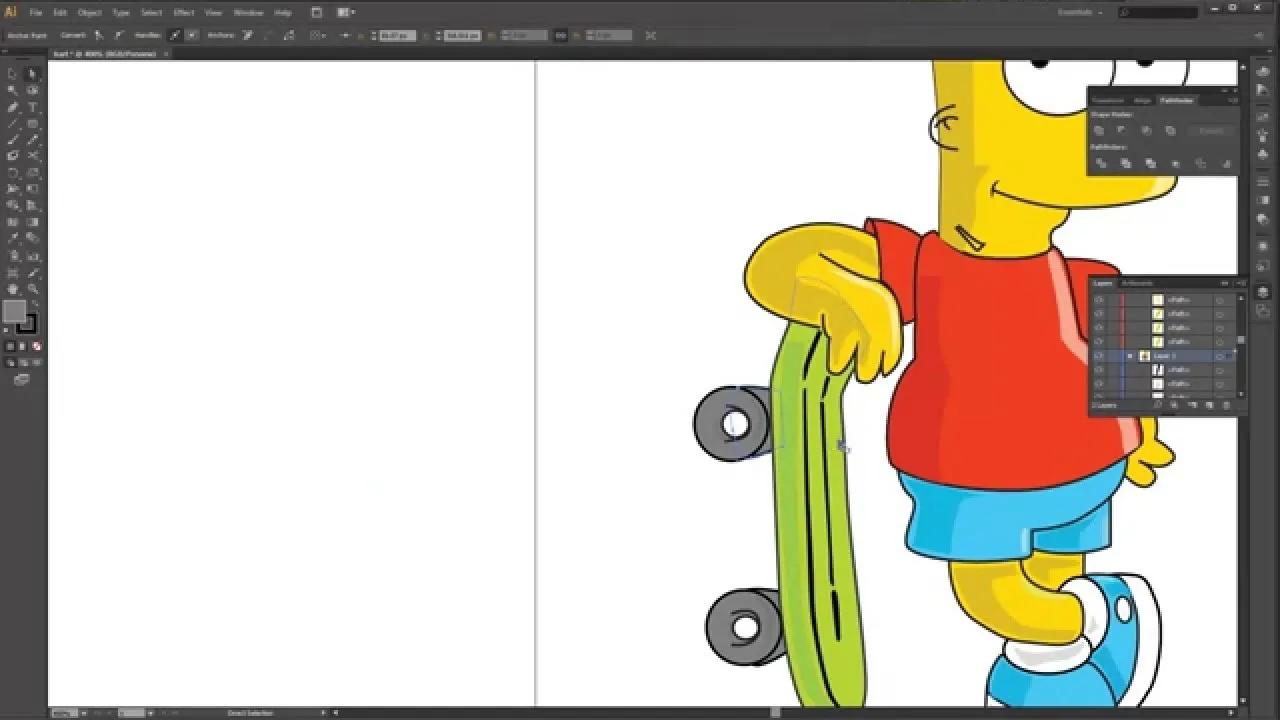The width and height of the screenshot is (1280, 720).
Task: Click the Layers panel vertical scrollbar thumb
Action: pos(1241,338)
